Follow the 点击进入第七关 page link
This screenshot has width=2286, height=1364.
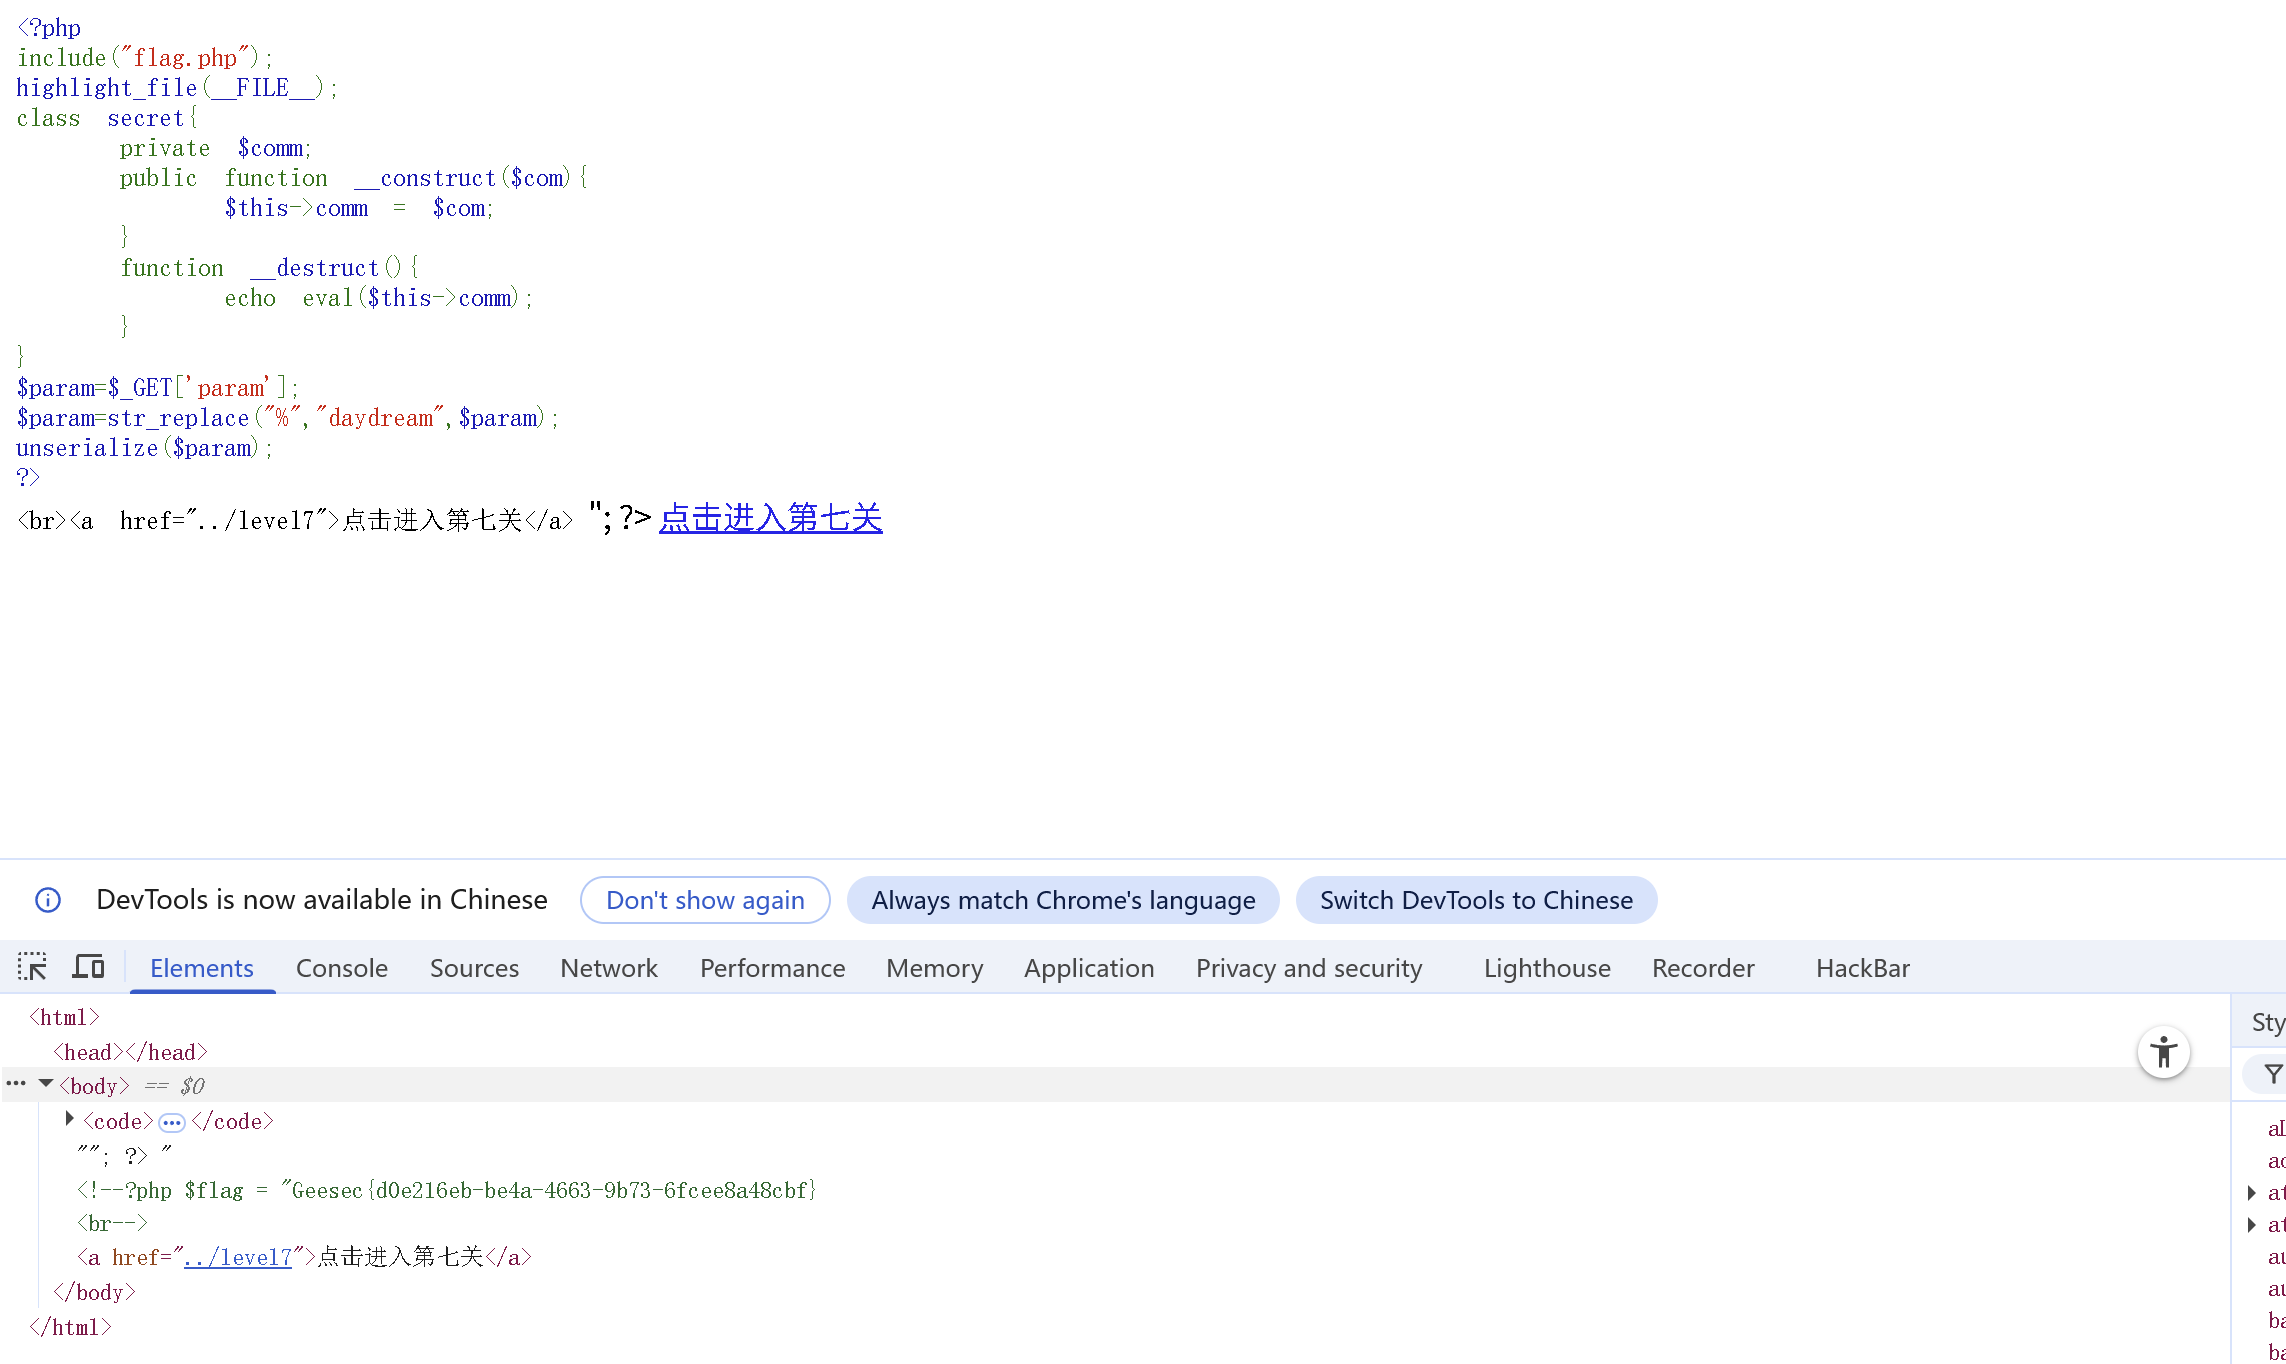[770, 518]
